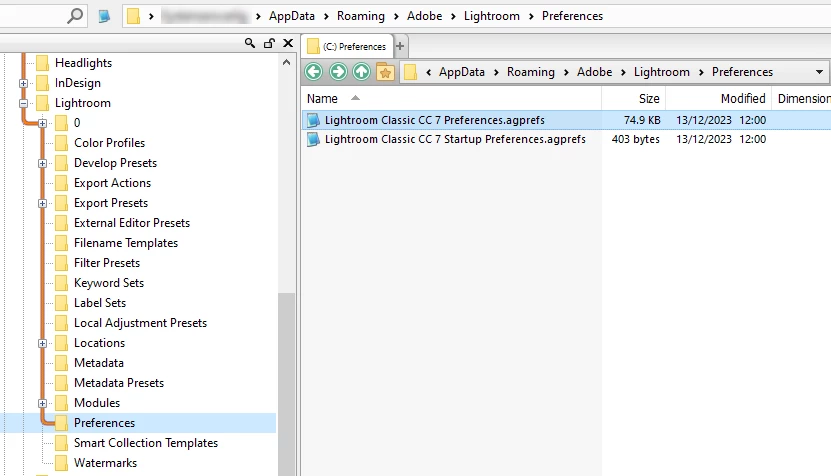Click the icon of Startup Preferences.agprefs file
Image resolution: width=831 pixels, height=476 pixels.
[x=313, y=139]
